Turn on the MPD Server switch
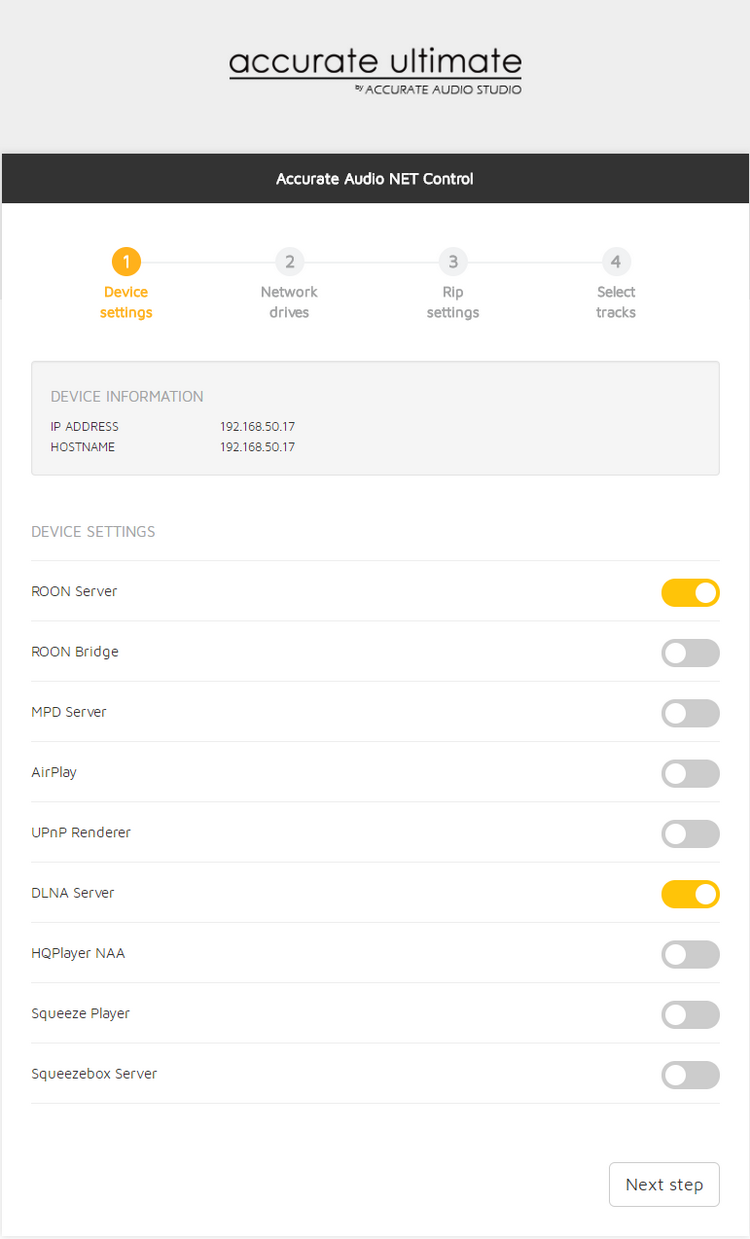 (x=690, y=713)
